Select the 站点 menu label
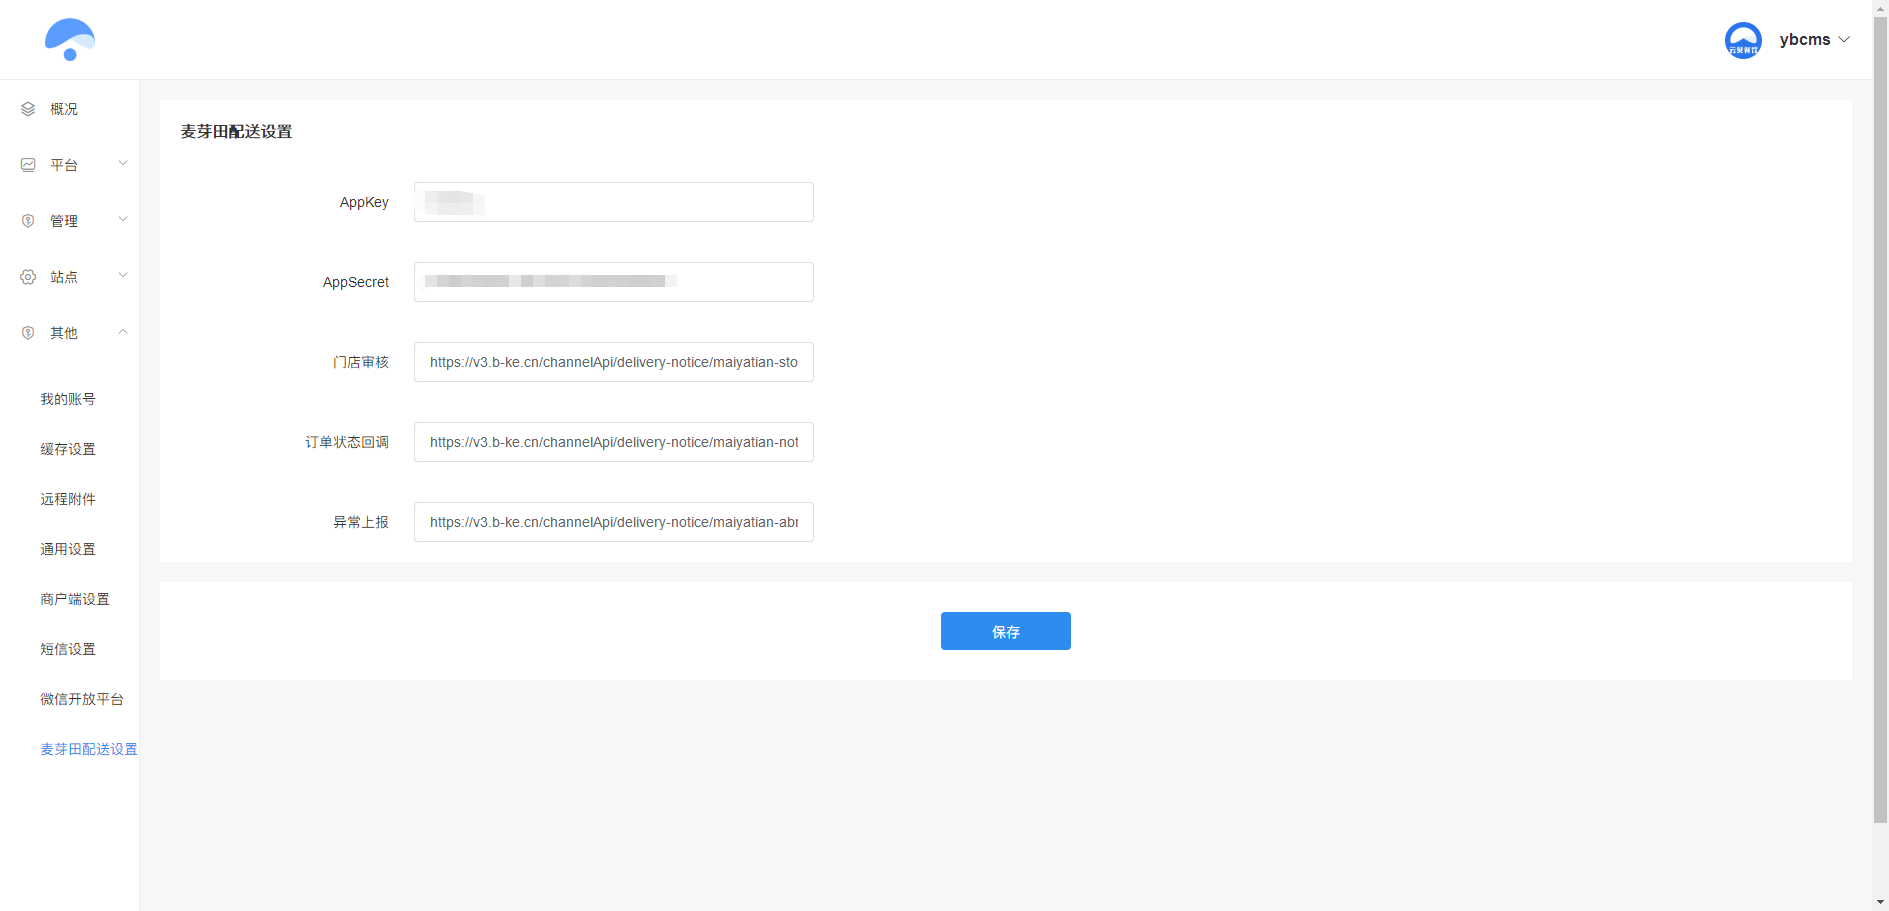The width and height of the screenshot is (1889, 911). [64, 277]
